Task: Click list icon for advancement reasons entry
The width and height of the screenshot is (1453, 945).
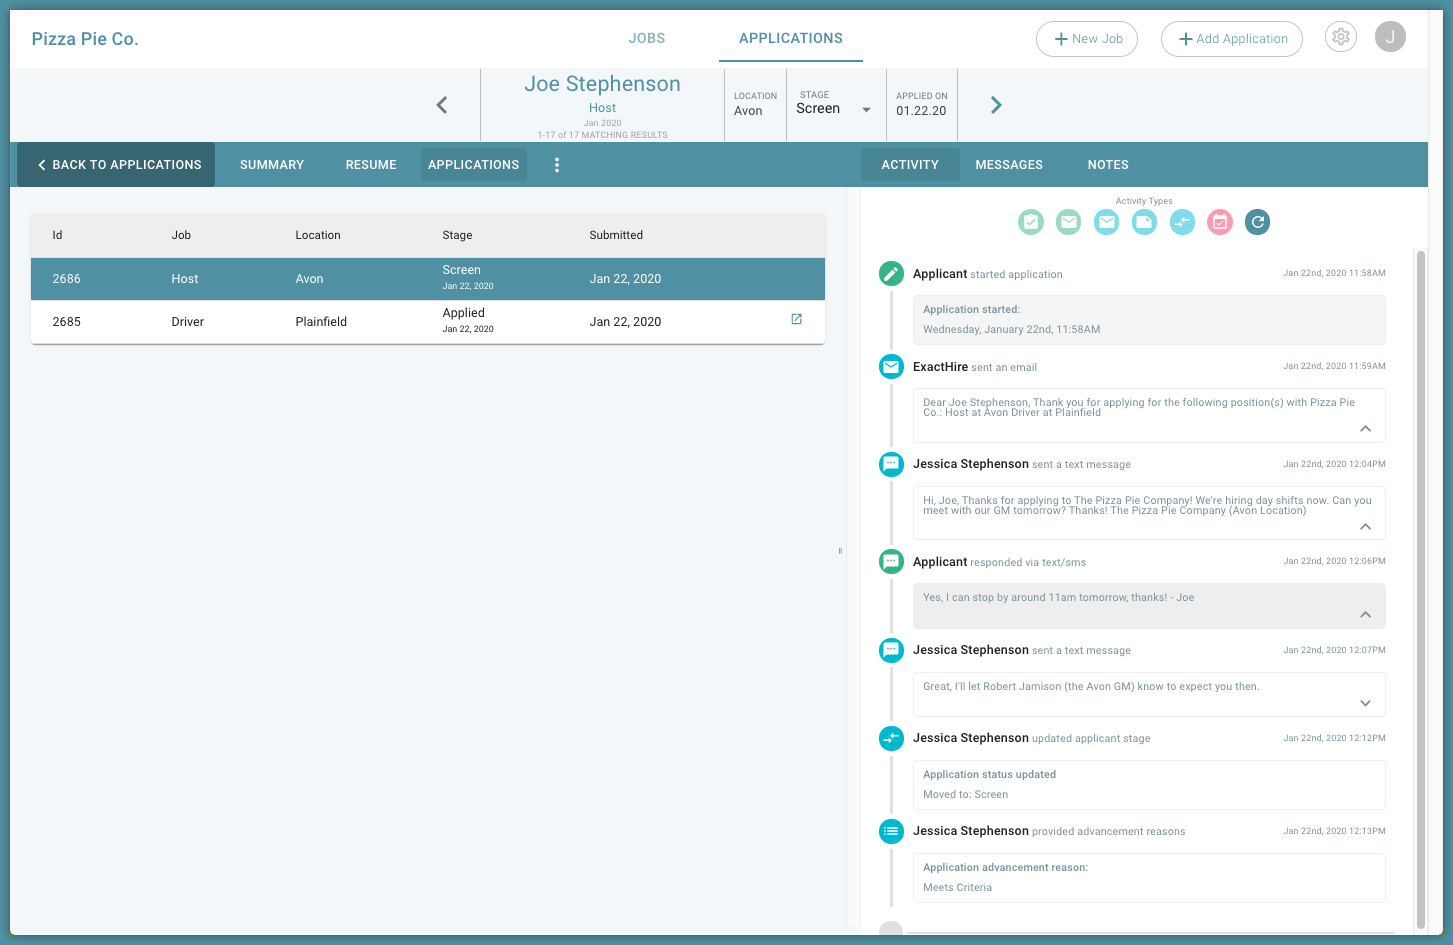Action: pos(891,831)
